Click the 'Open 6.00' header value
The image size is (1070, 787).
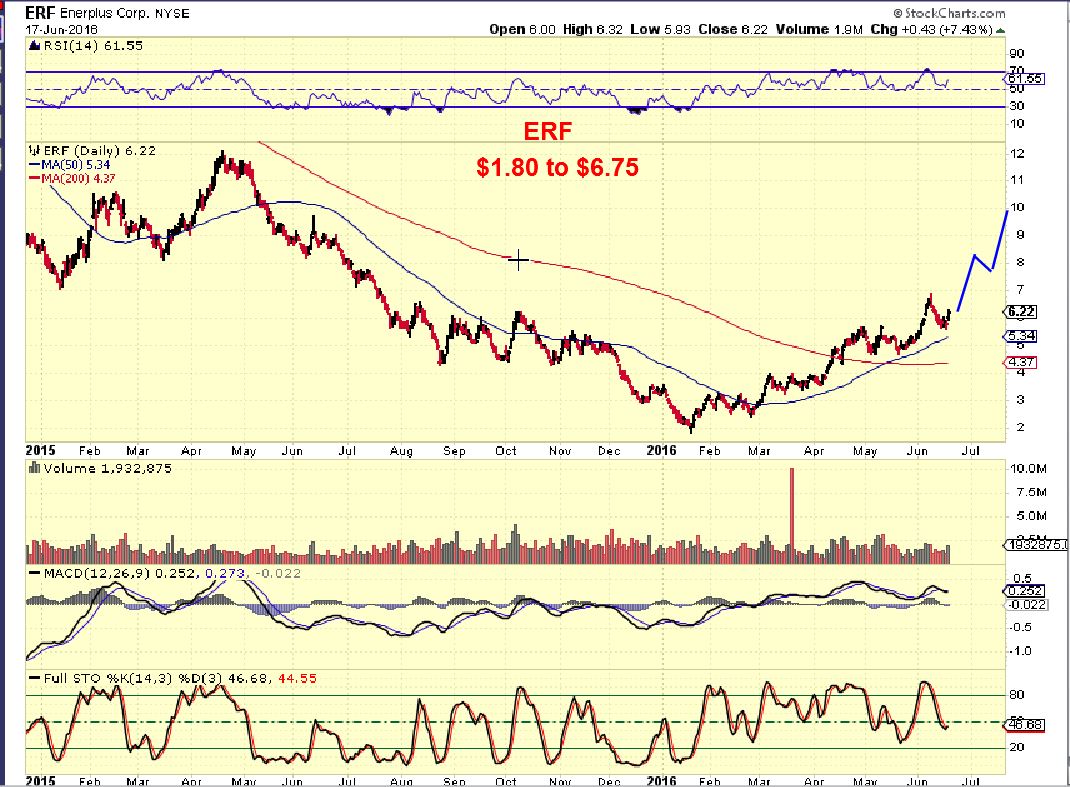522,29
